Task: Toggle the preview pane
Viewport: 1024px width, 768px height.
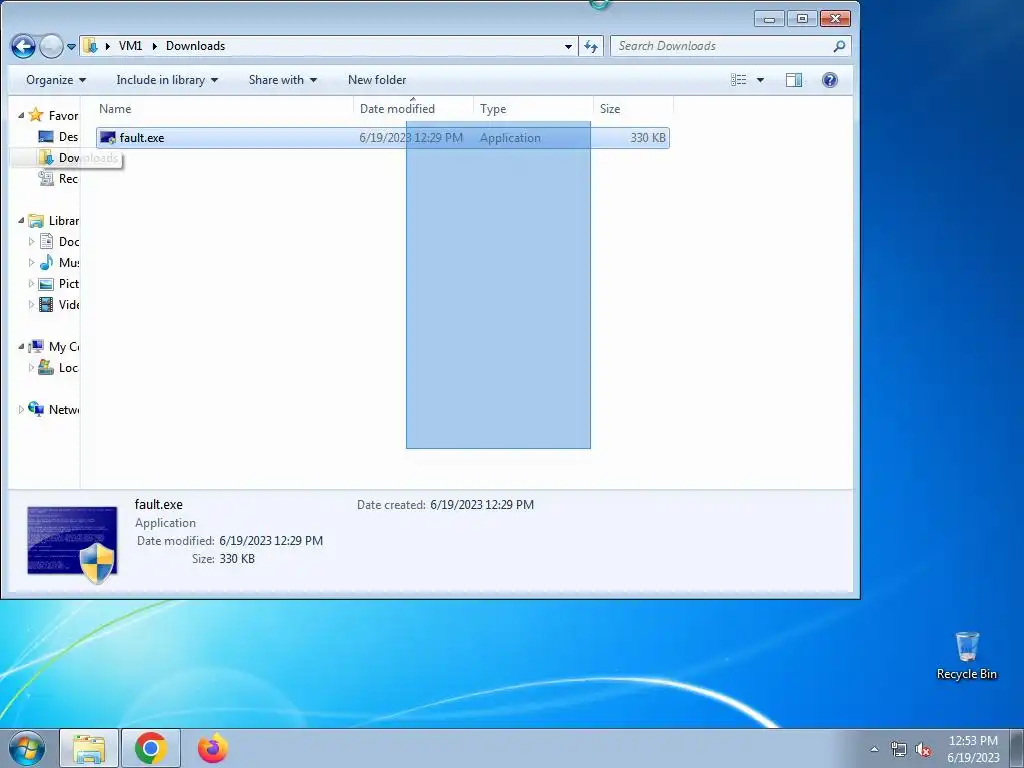Action: pyautogui.click(x=794, y=80)
